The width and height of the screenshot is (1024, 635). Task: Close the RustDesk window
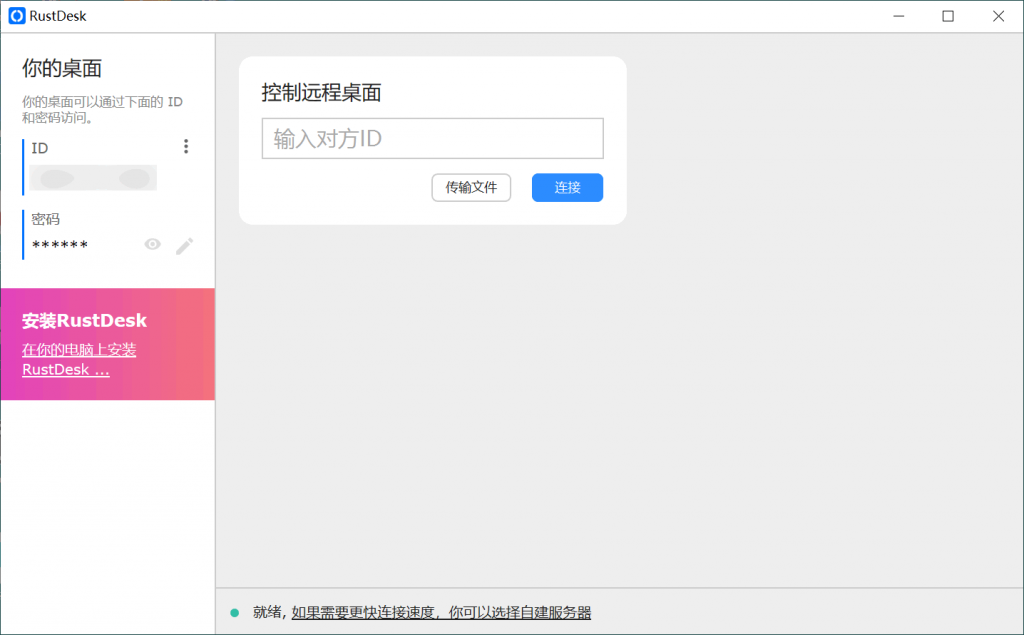coord(999,16)
